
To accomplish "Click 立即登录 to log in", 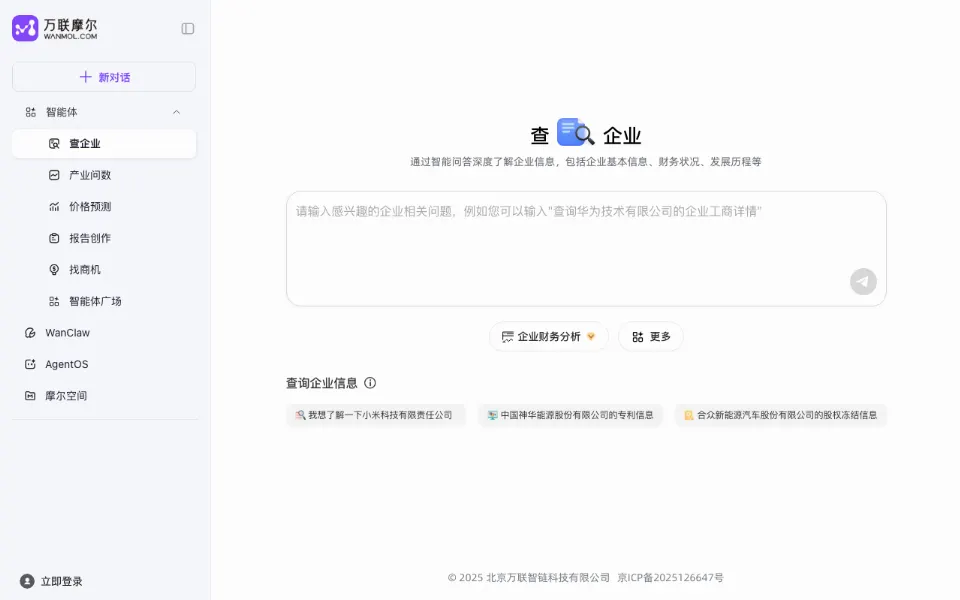I will (61, 581).
